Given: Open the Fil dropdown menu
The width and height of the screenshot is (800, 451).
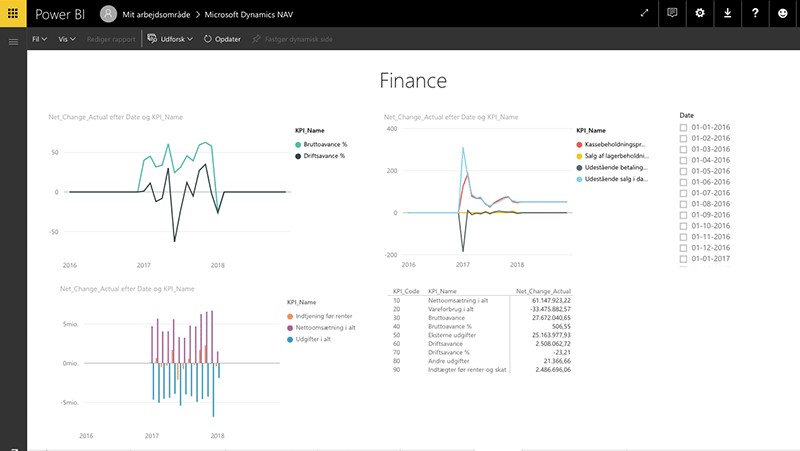Looking at the screenshot, I should coord(40,39).
